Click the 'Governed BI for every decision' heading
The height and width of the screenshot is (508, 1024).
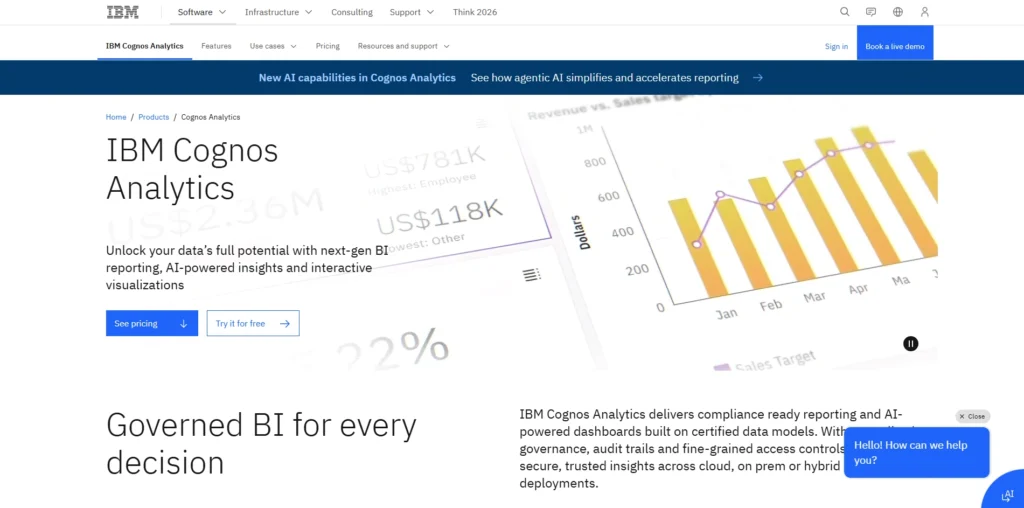click(261, 443)
